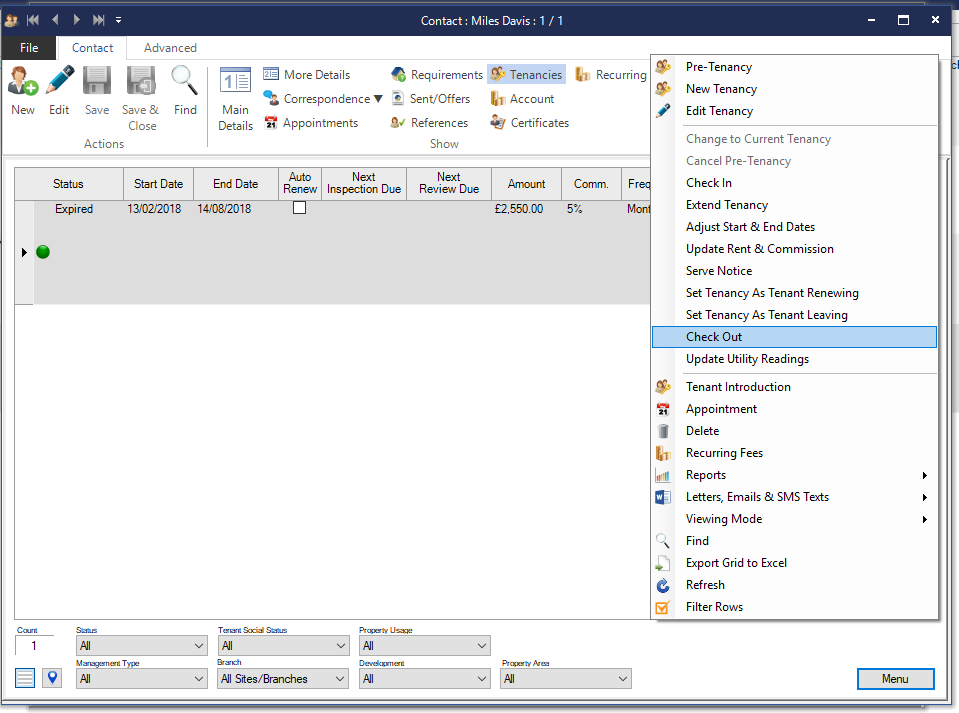Switch to the Advanced tab
The image size is (959, 713).
click(170, 48)
